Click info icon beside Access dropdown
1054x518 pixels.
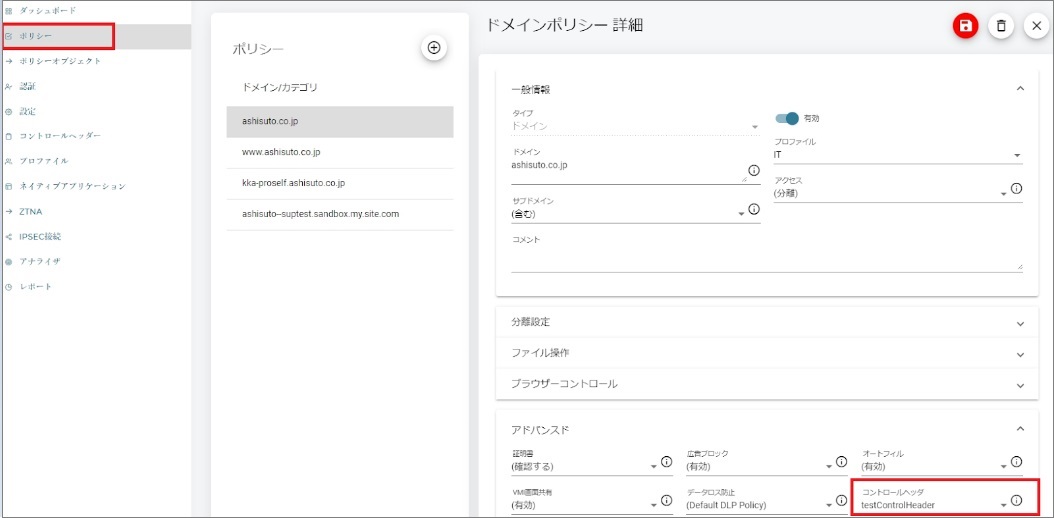[1016, 188]
